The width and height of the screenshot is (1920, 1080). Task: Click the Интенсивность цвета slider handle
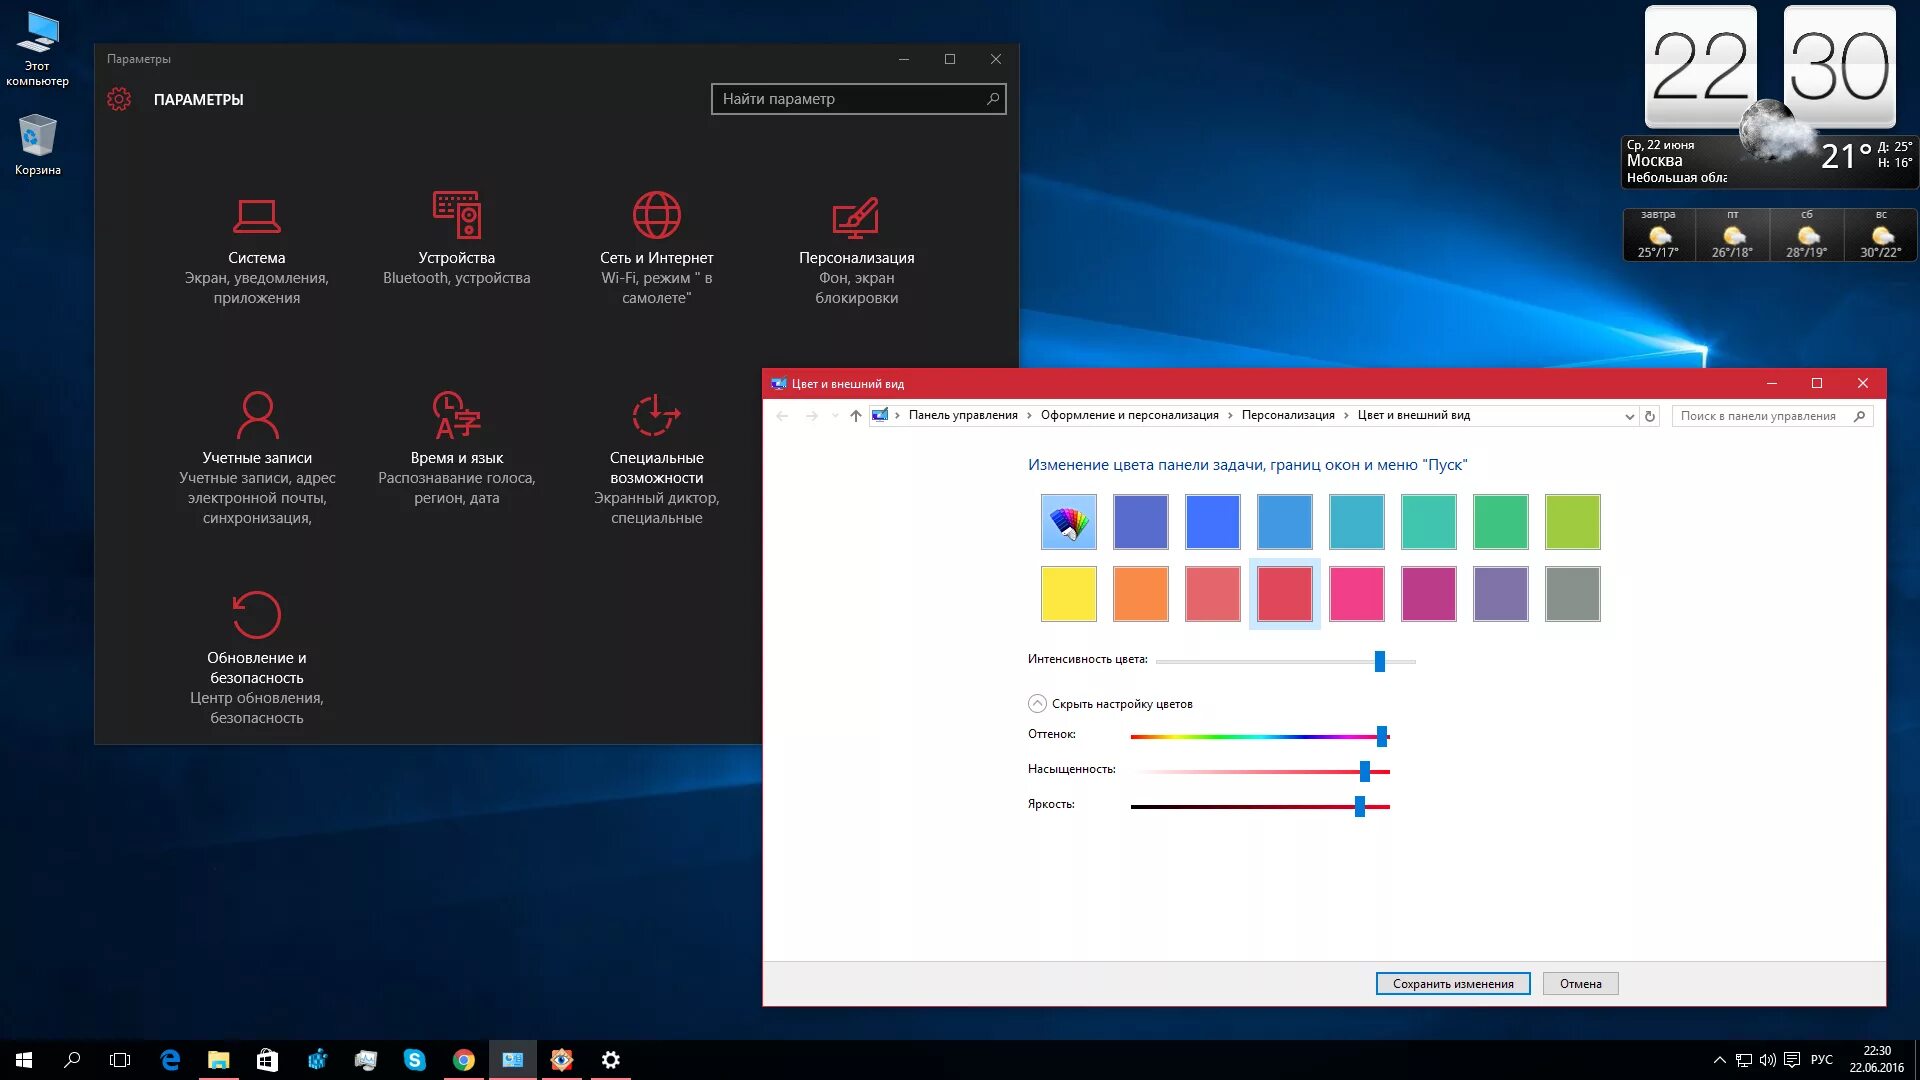1379,661
